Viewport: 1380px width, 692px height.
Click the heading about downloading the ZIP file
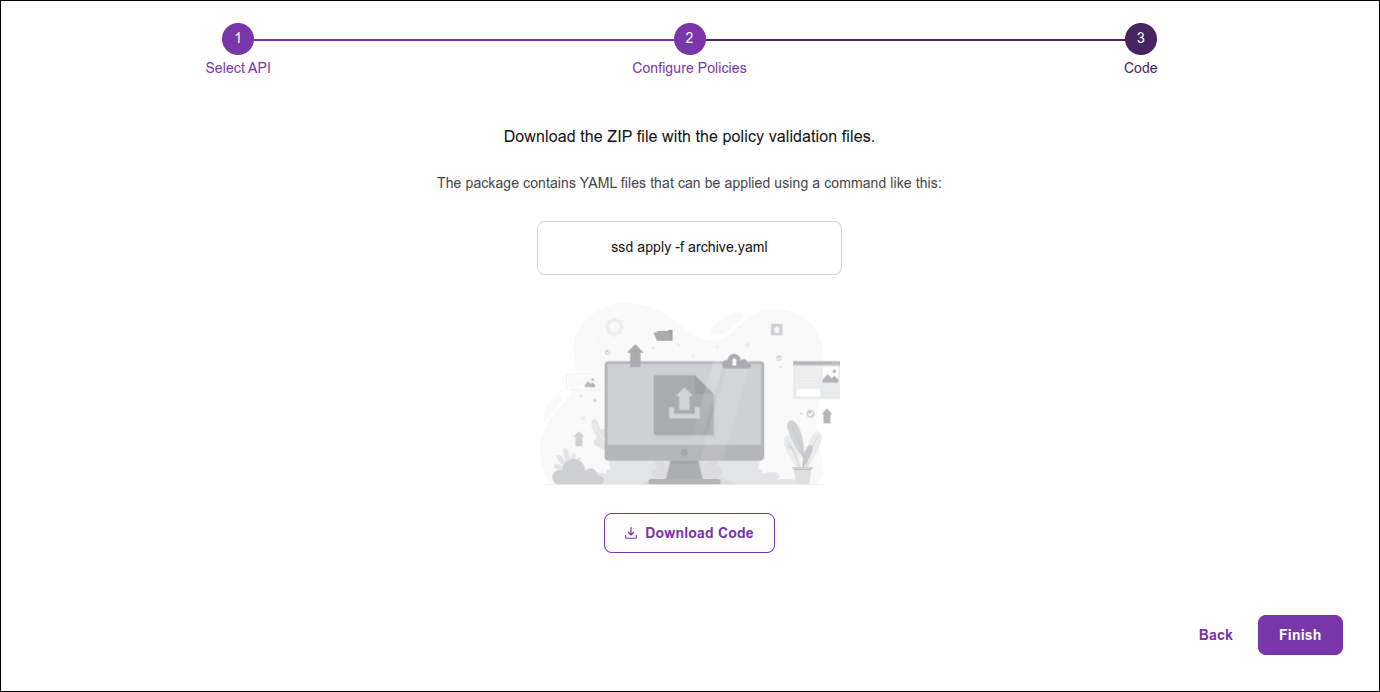pos(689,136)
